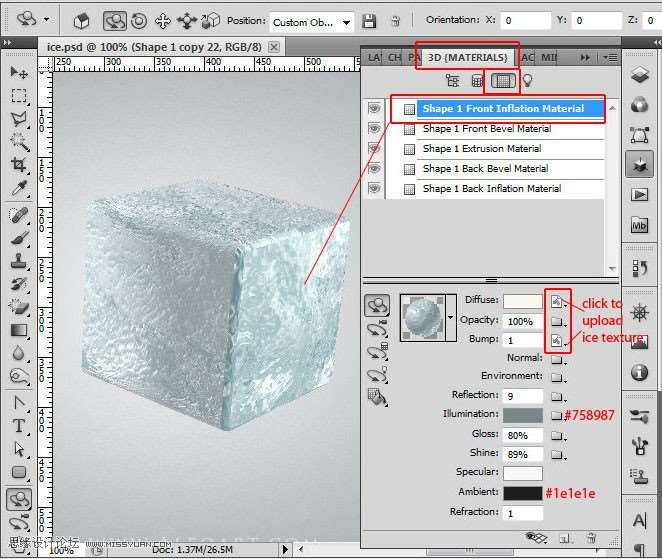
Task: Select the Move tool
Action: (18, 73)
